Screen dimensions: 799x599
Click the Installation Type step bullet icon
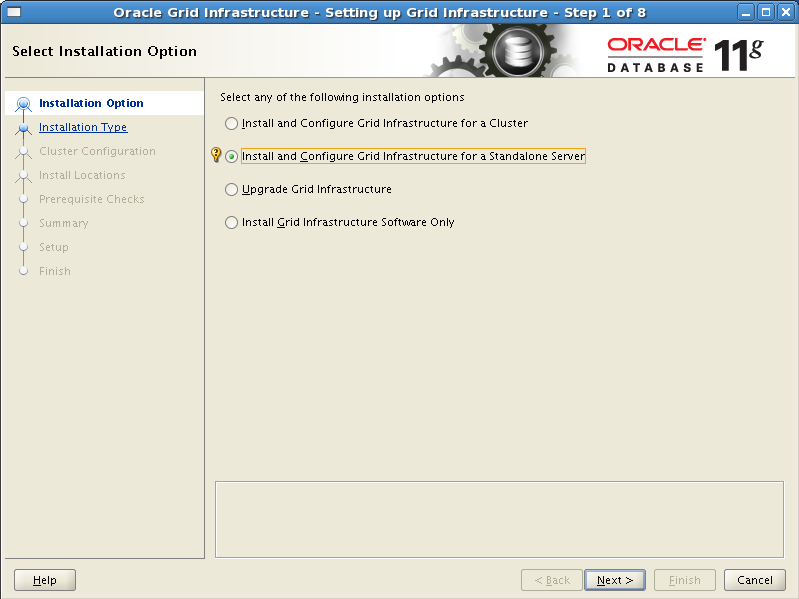pyautogui.click(x=23, y=128)
